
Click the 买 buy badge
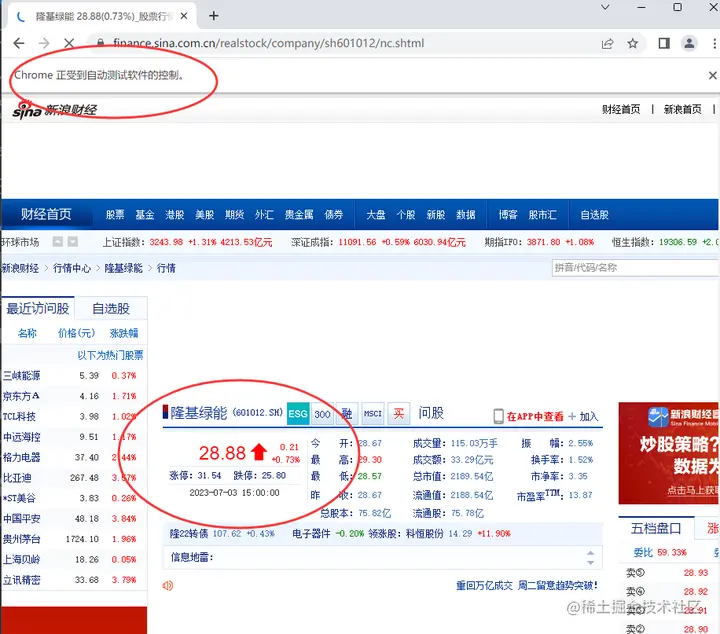tap(399, 414)
